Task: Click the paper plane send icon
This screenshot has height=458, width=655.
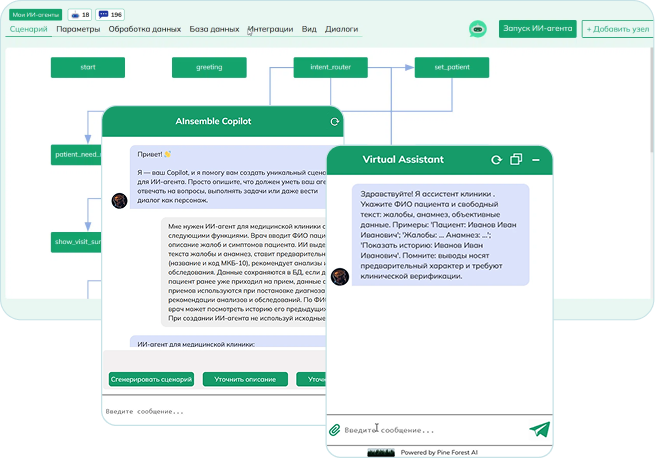Action: click(x=540, y=430)
